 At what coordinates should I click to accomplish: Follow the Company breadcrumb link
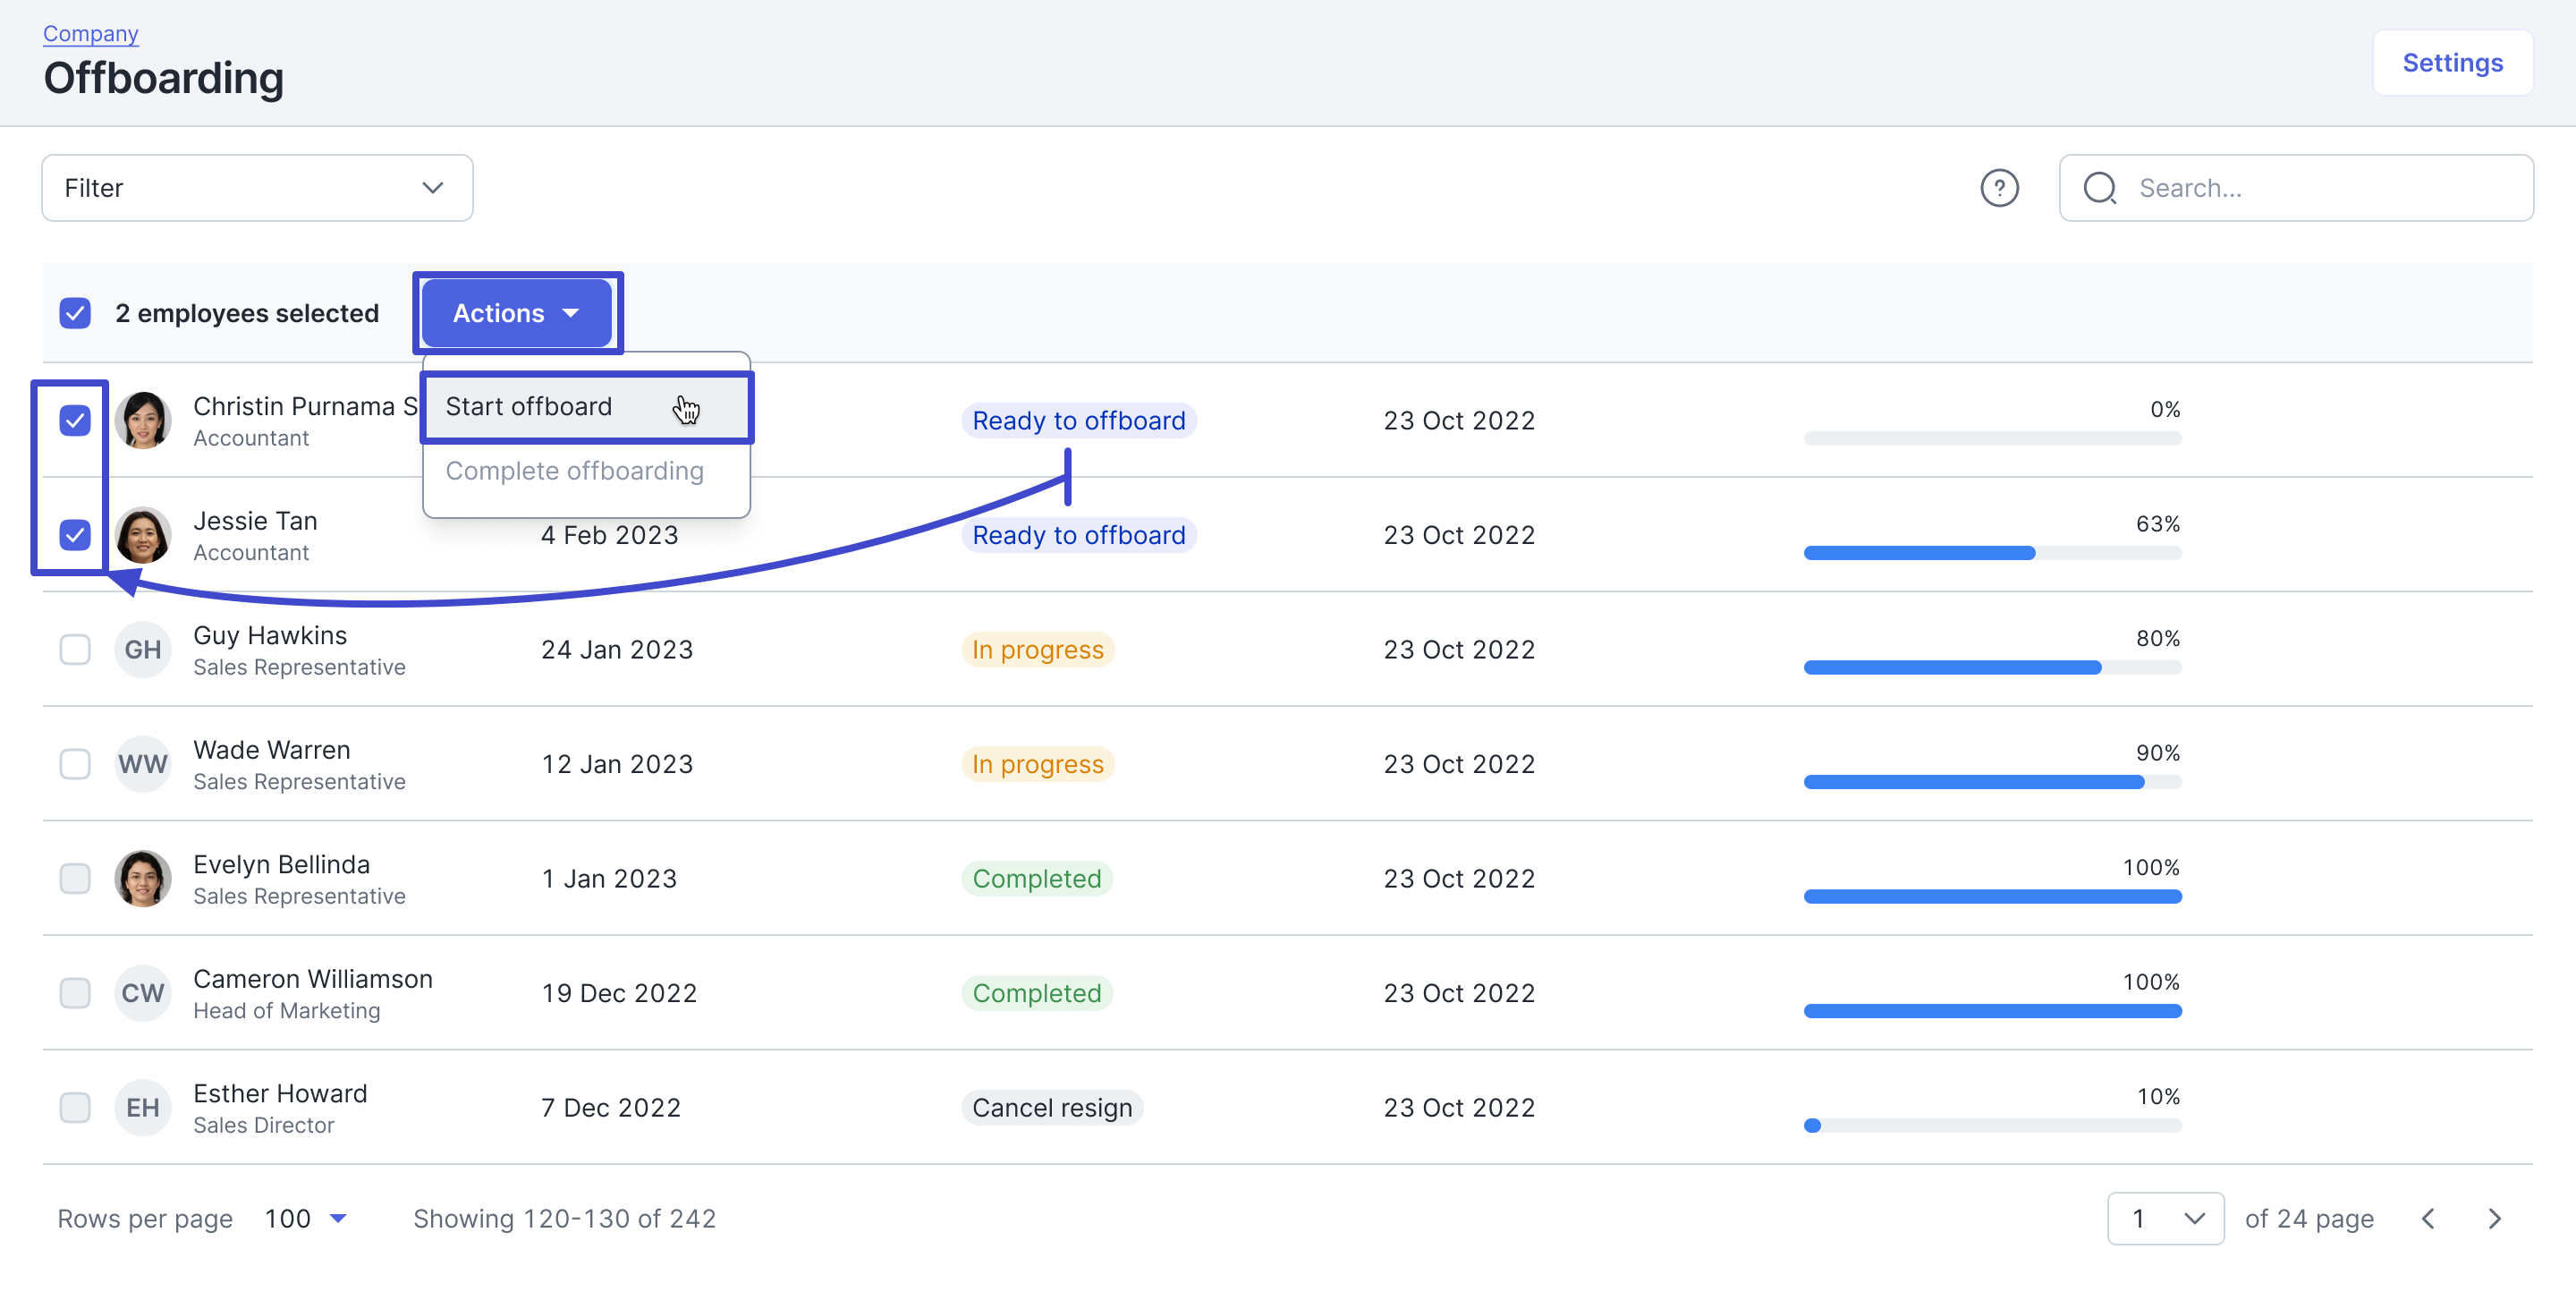pos(91,33)
